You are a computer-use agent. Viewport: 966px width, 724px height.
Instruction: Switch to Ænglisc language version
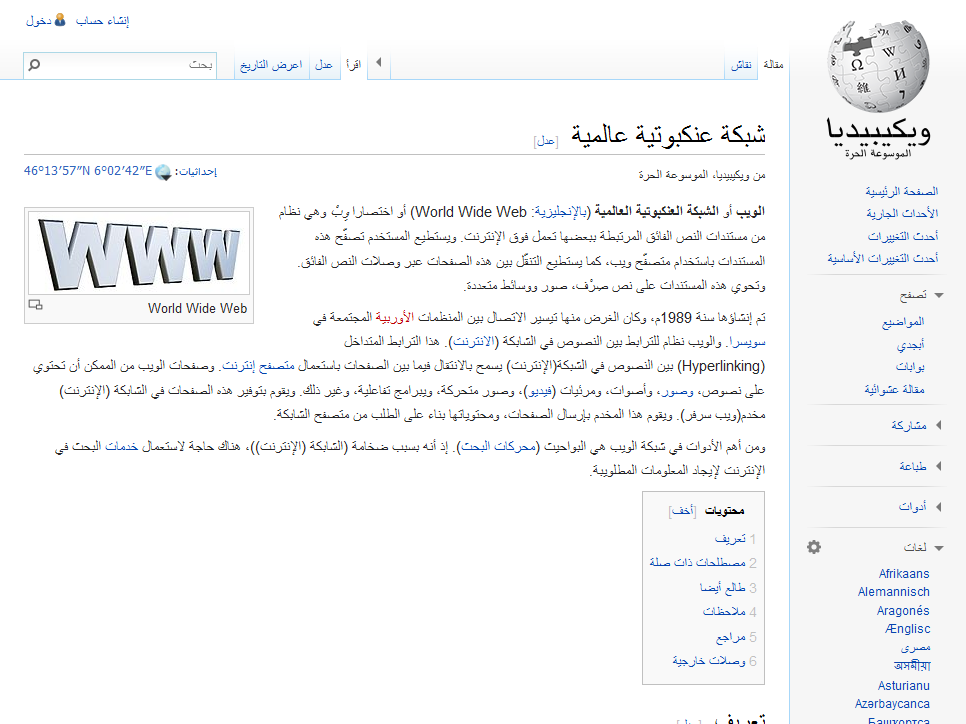click(x=907, y=629)
